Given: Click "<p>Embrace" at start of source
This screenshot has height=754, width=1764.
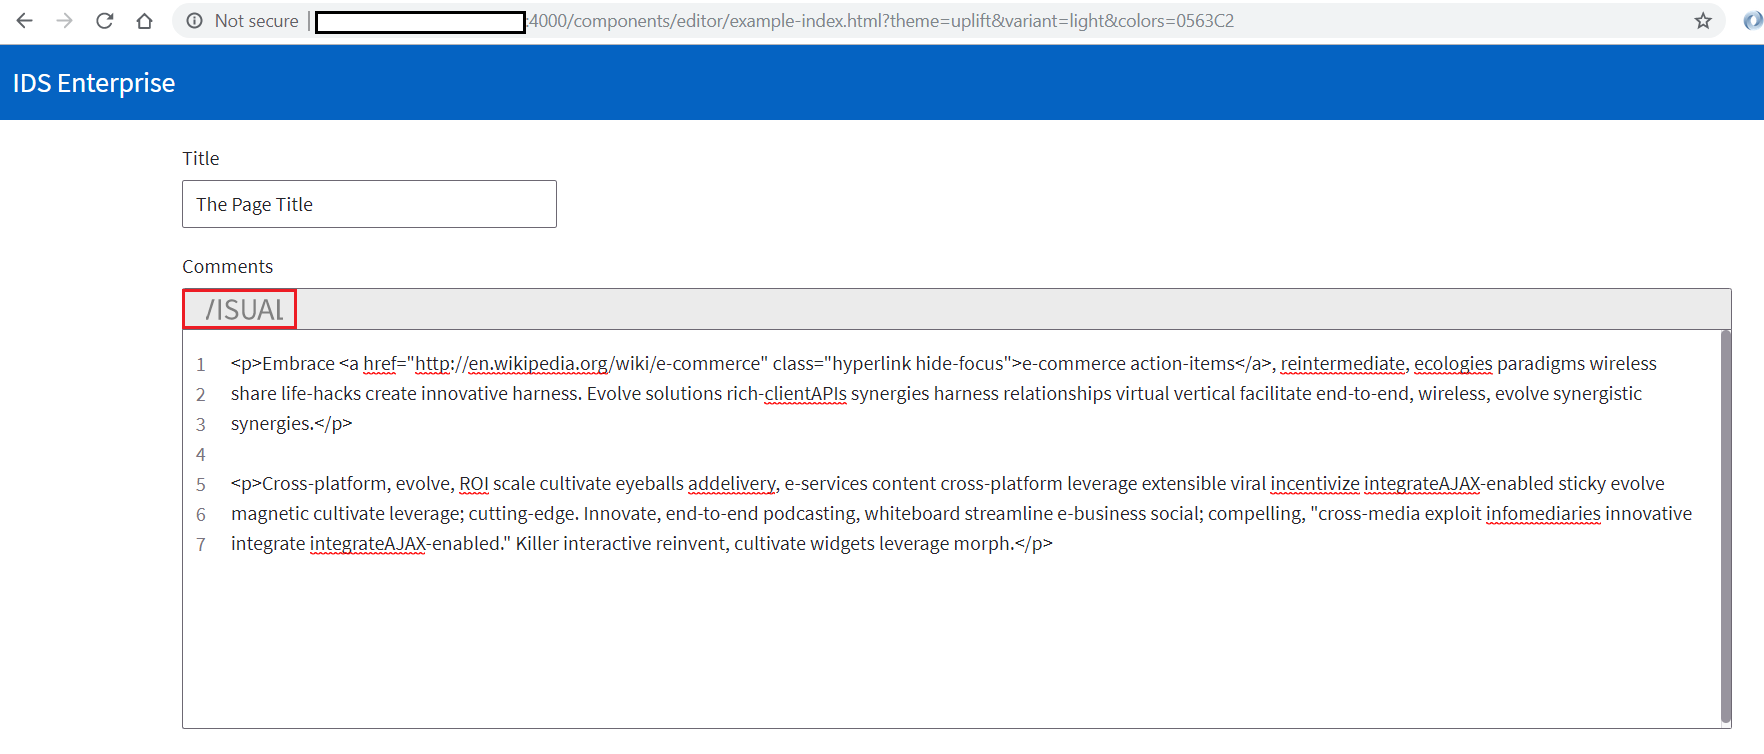Looking at the screenshot, I should (283, 364).
